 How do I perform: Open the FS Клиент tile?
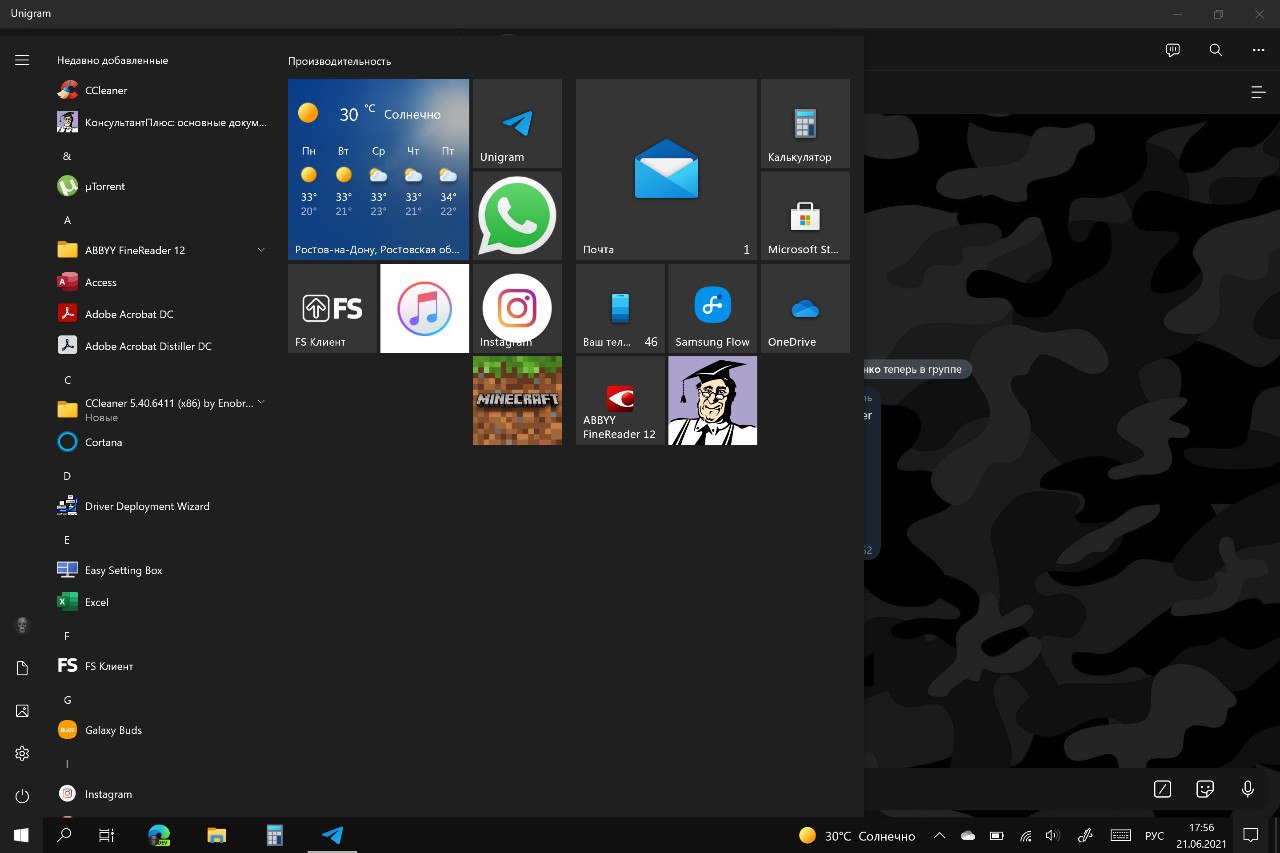[x=332, y=309]
